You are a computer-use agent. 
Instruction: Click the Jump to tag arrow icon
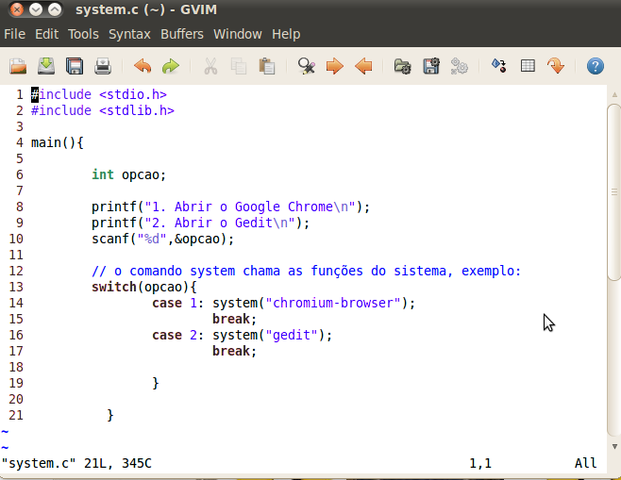[x=556, y=66]
